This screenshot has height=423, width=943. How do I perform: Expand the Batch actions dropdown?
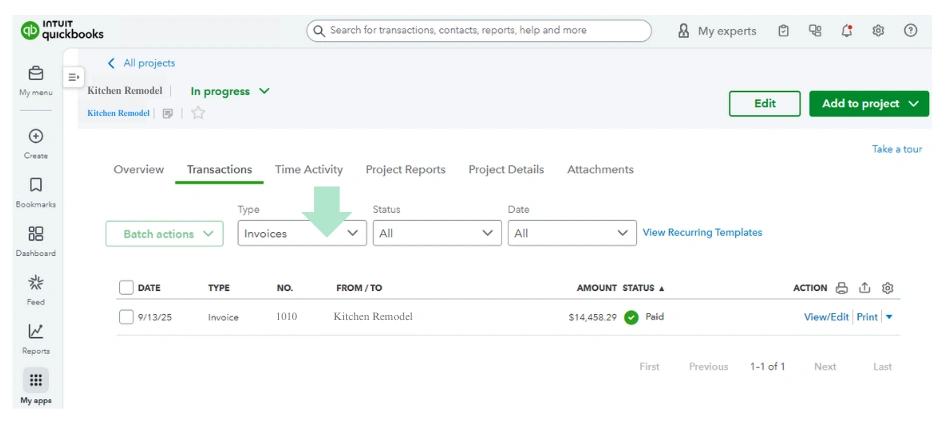pos(164,234)
